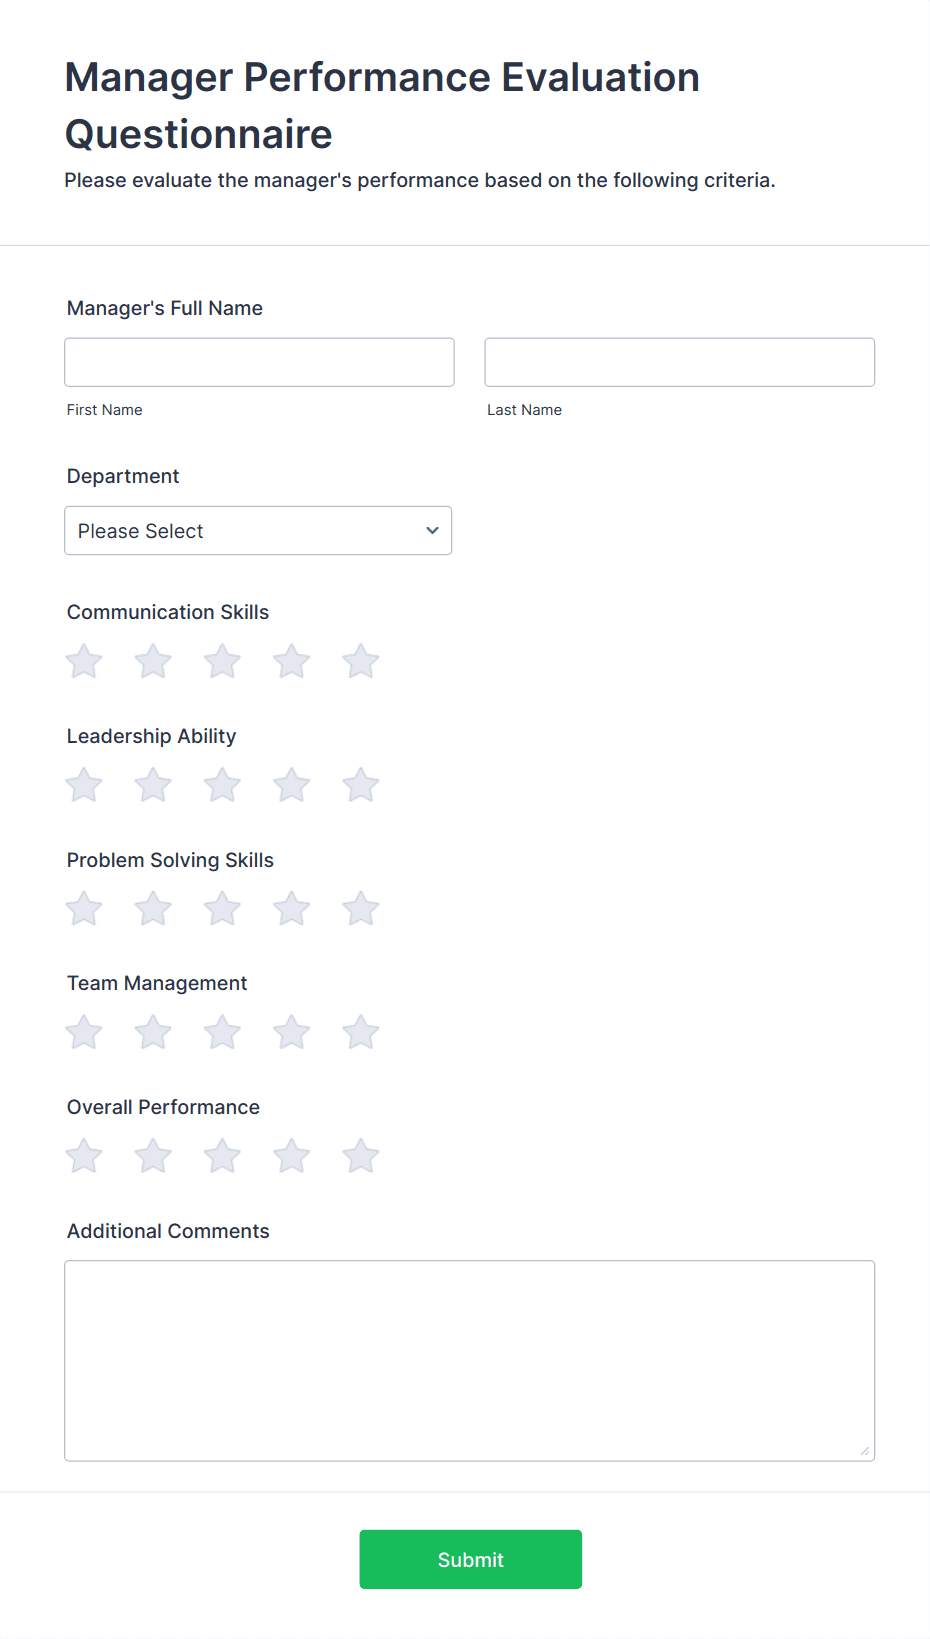Click the resize handle of the comments box
The image size is (930, 1639).
click(864, 1449)
